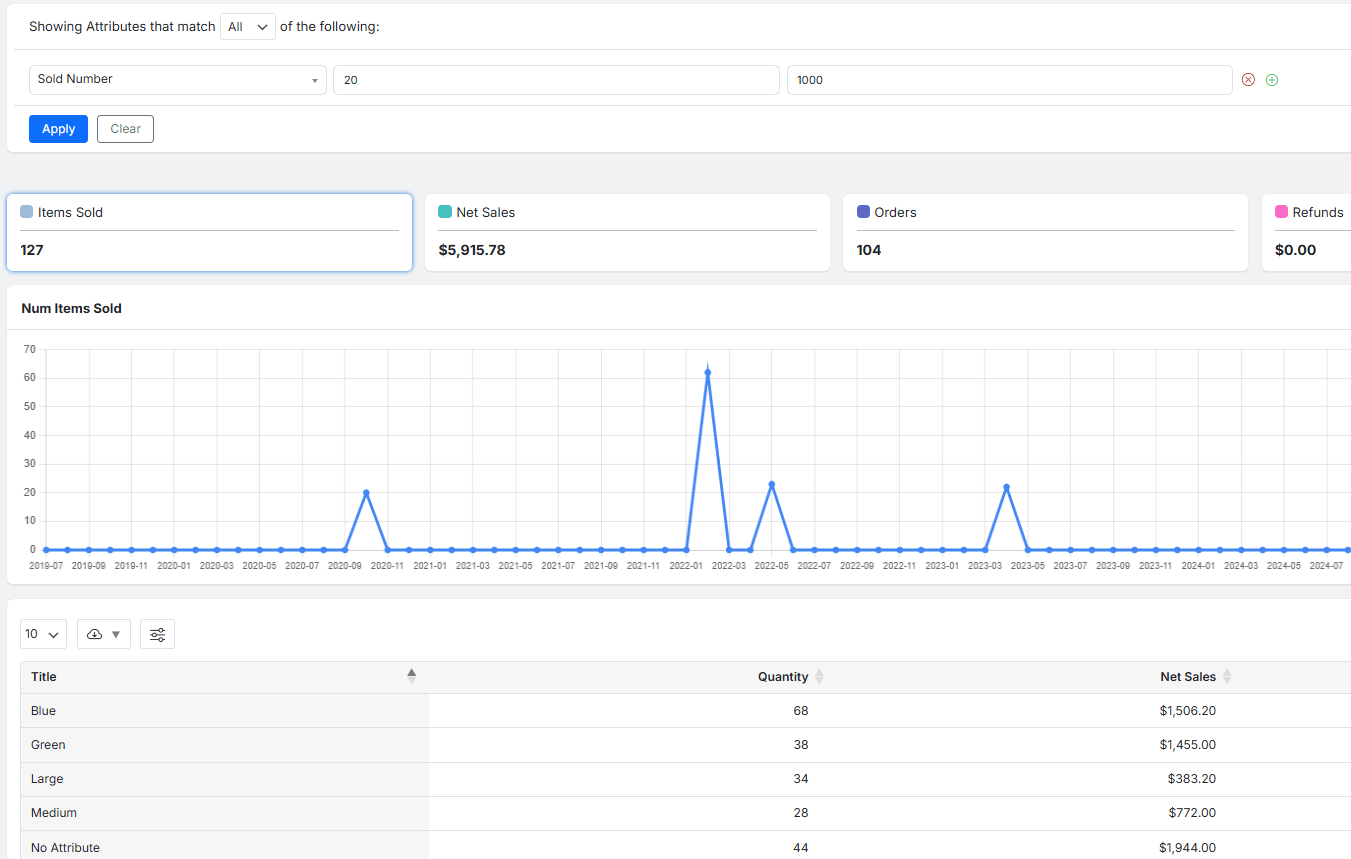Toggle the Net Sales metric card
Image resolution: width=1351 pixels, height=859 pixels.
point(627,232)
